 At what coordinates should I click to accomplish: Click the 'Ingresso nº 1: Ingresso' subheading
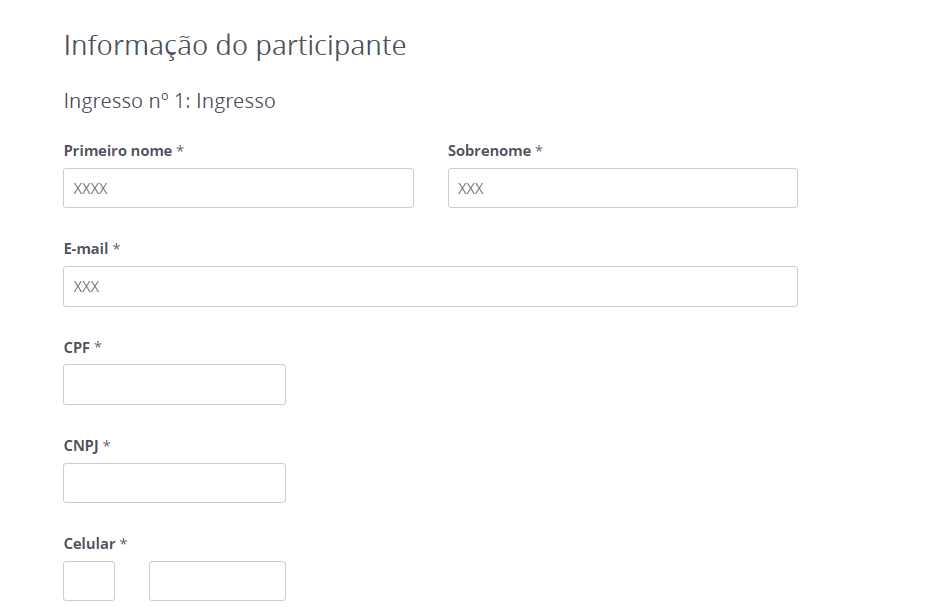[x=169, y=101]
